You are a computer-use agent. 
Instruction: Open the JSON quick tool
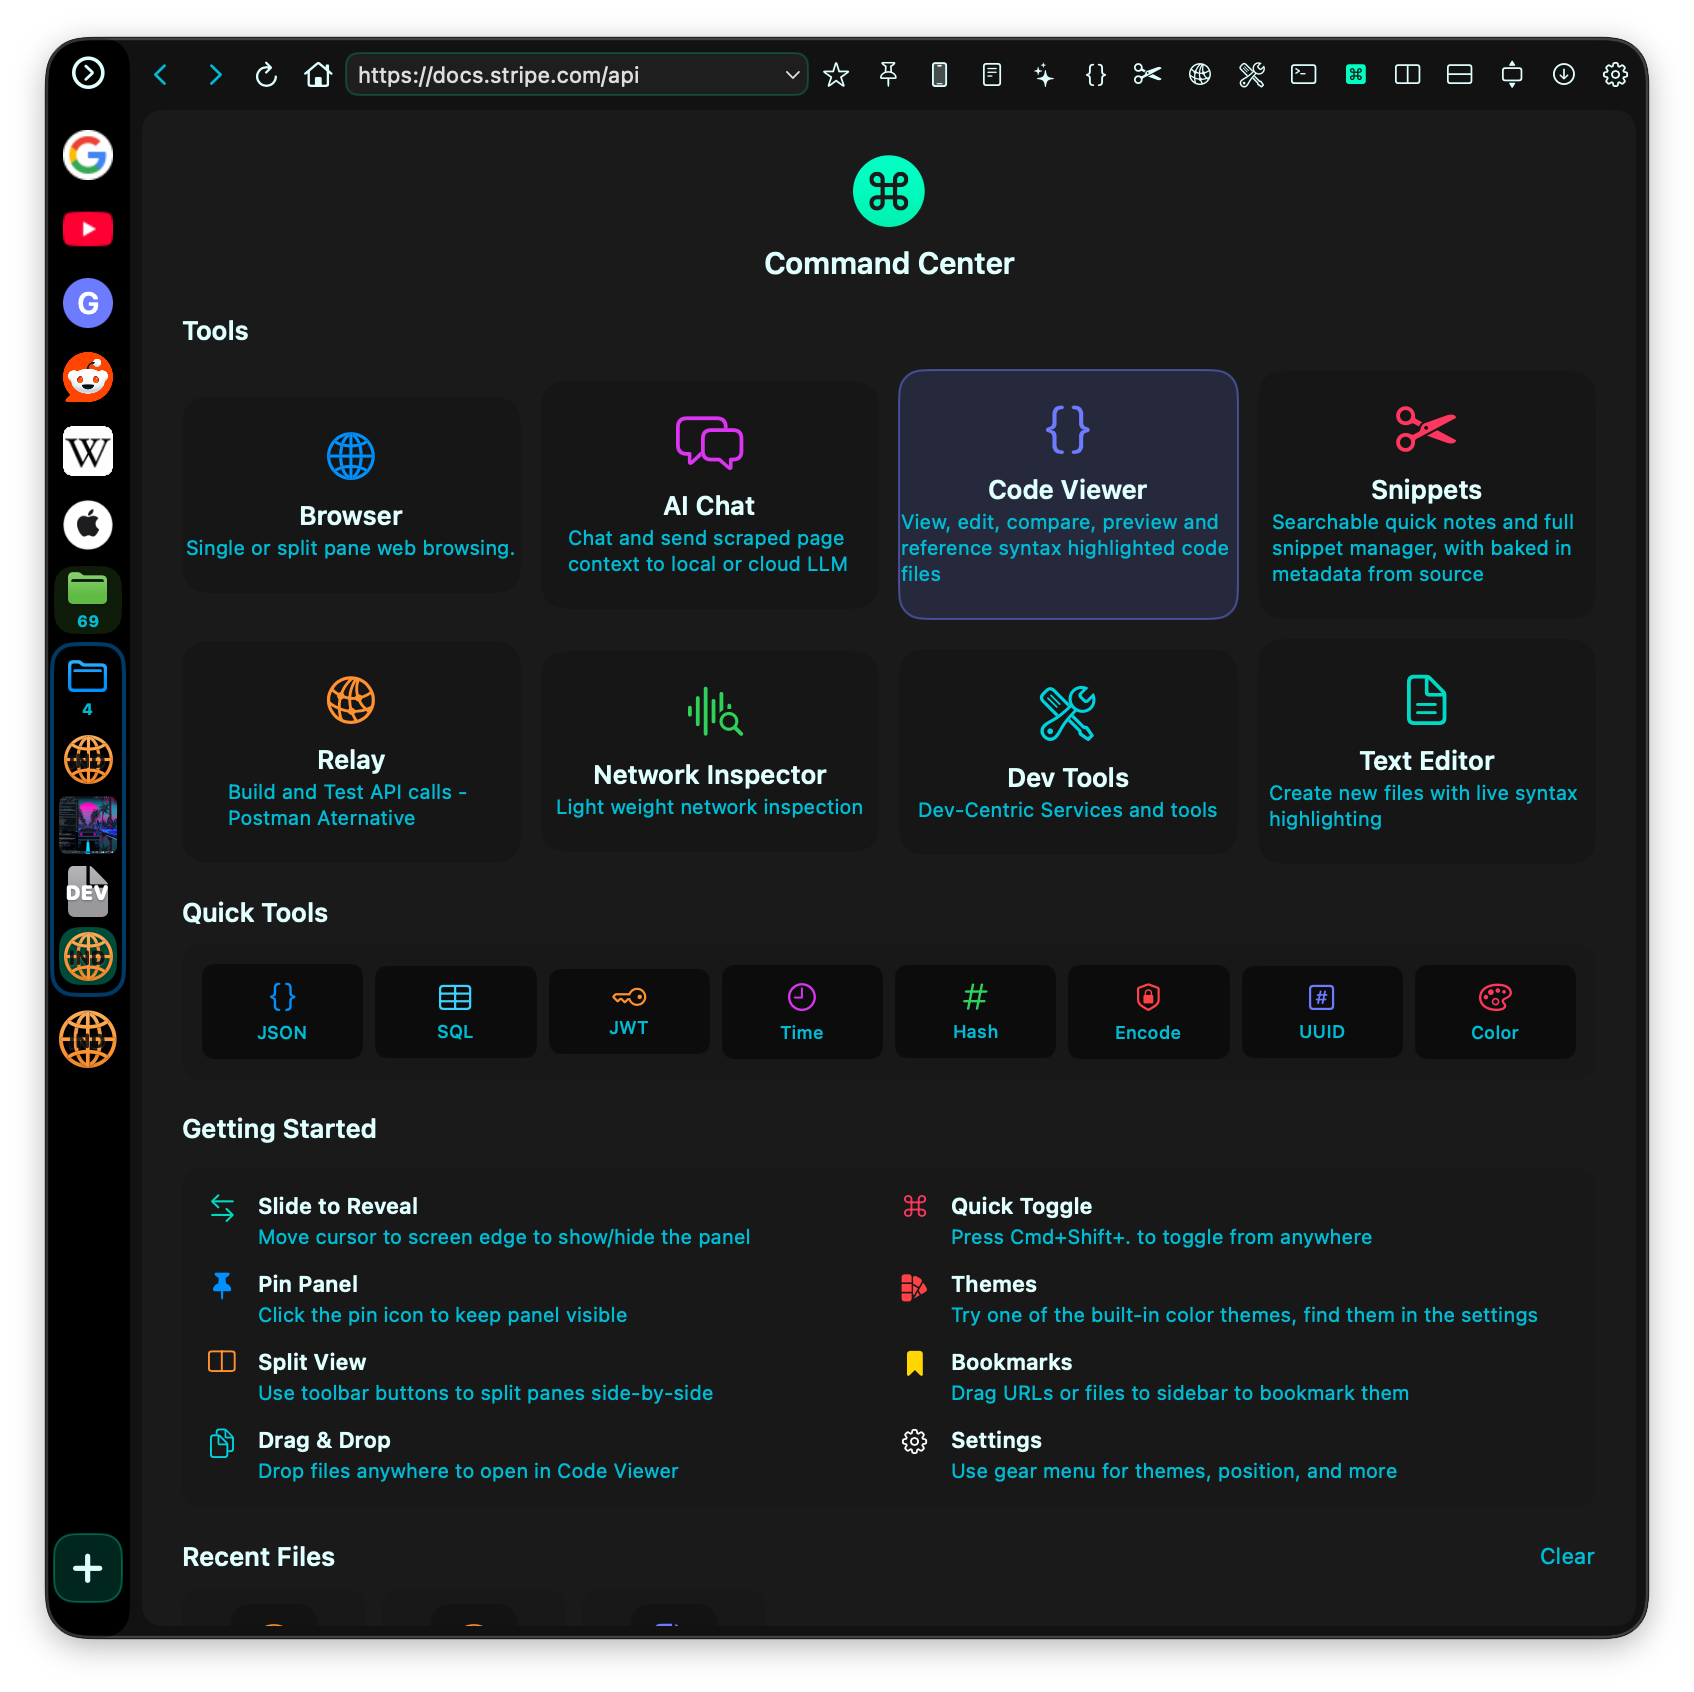(281, 1011)
